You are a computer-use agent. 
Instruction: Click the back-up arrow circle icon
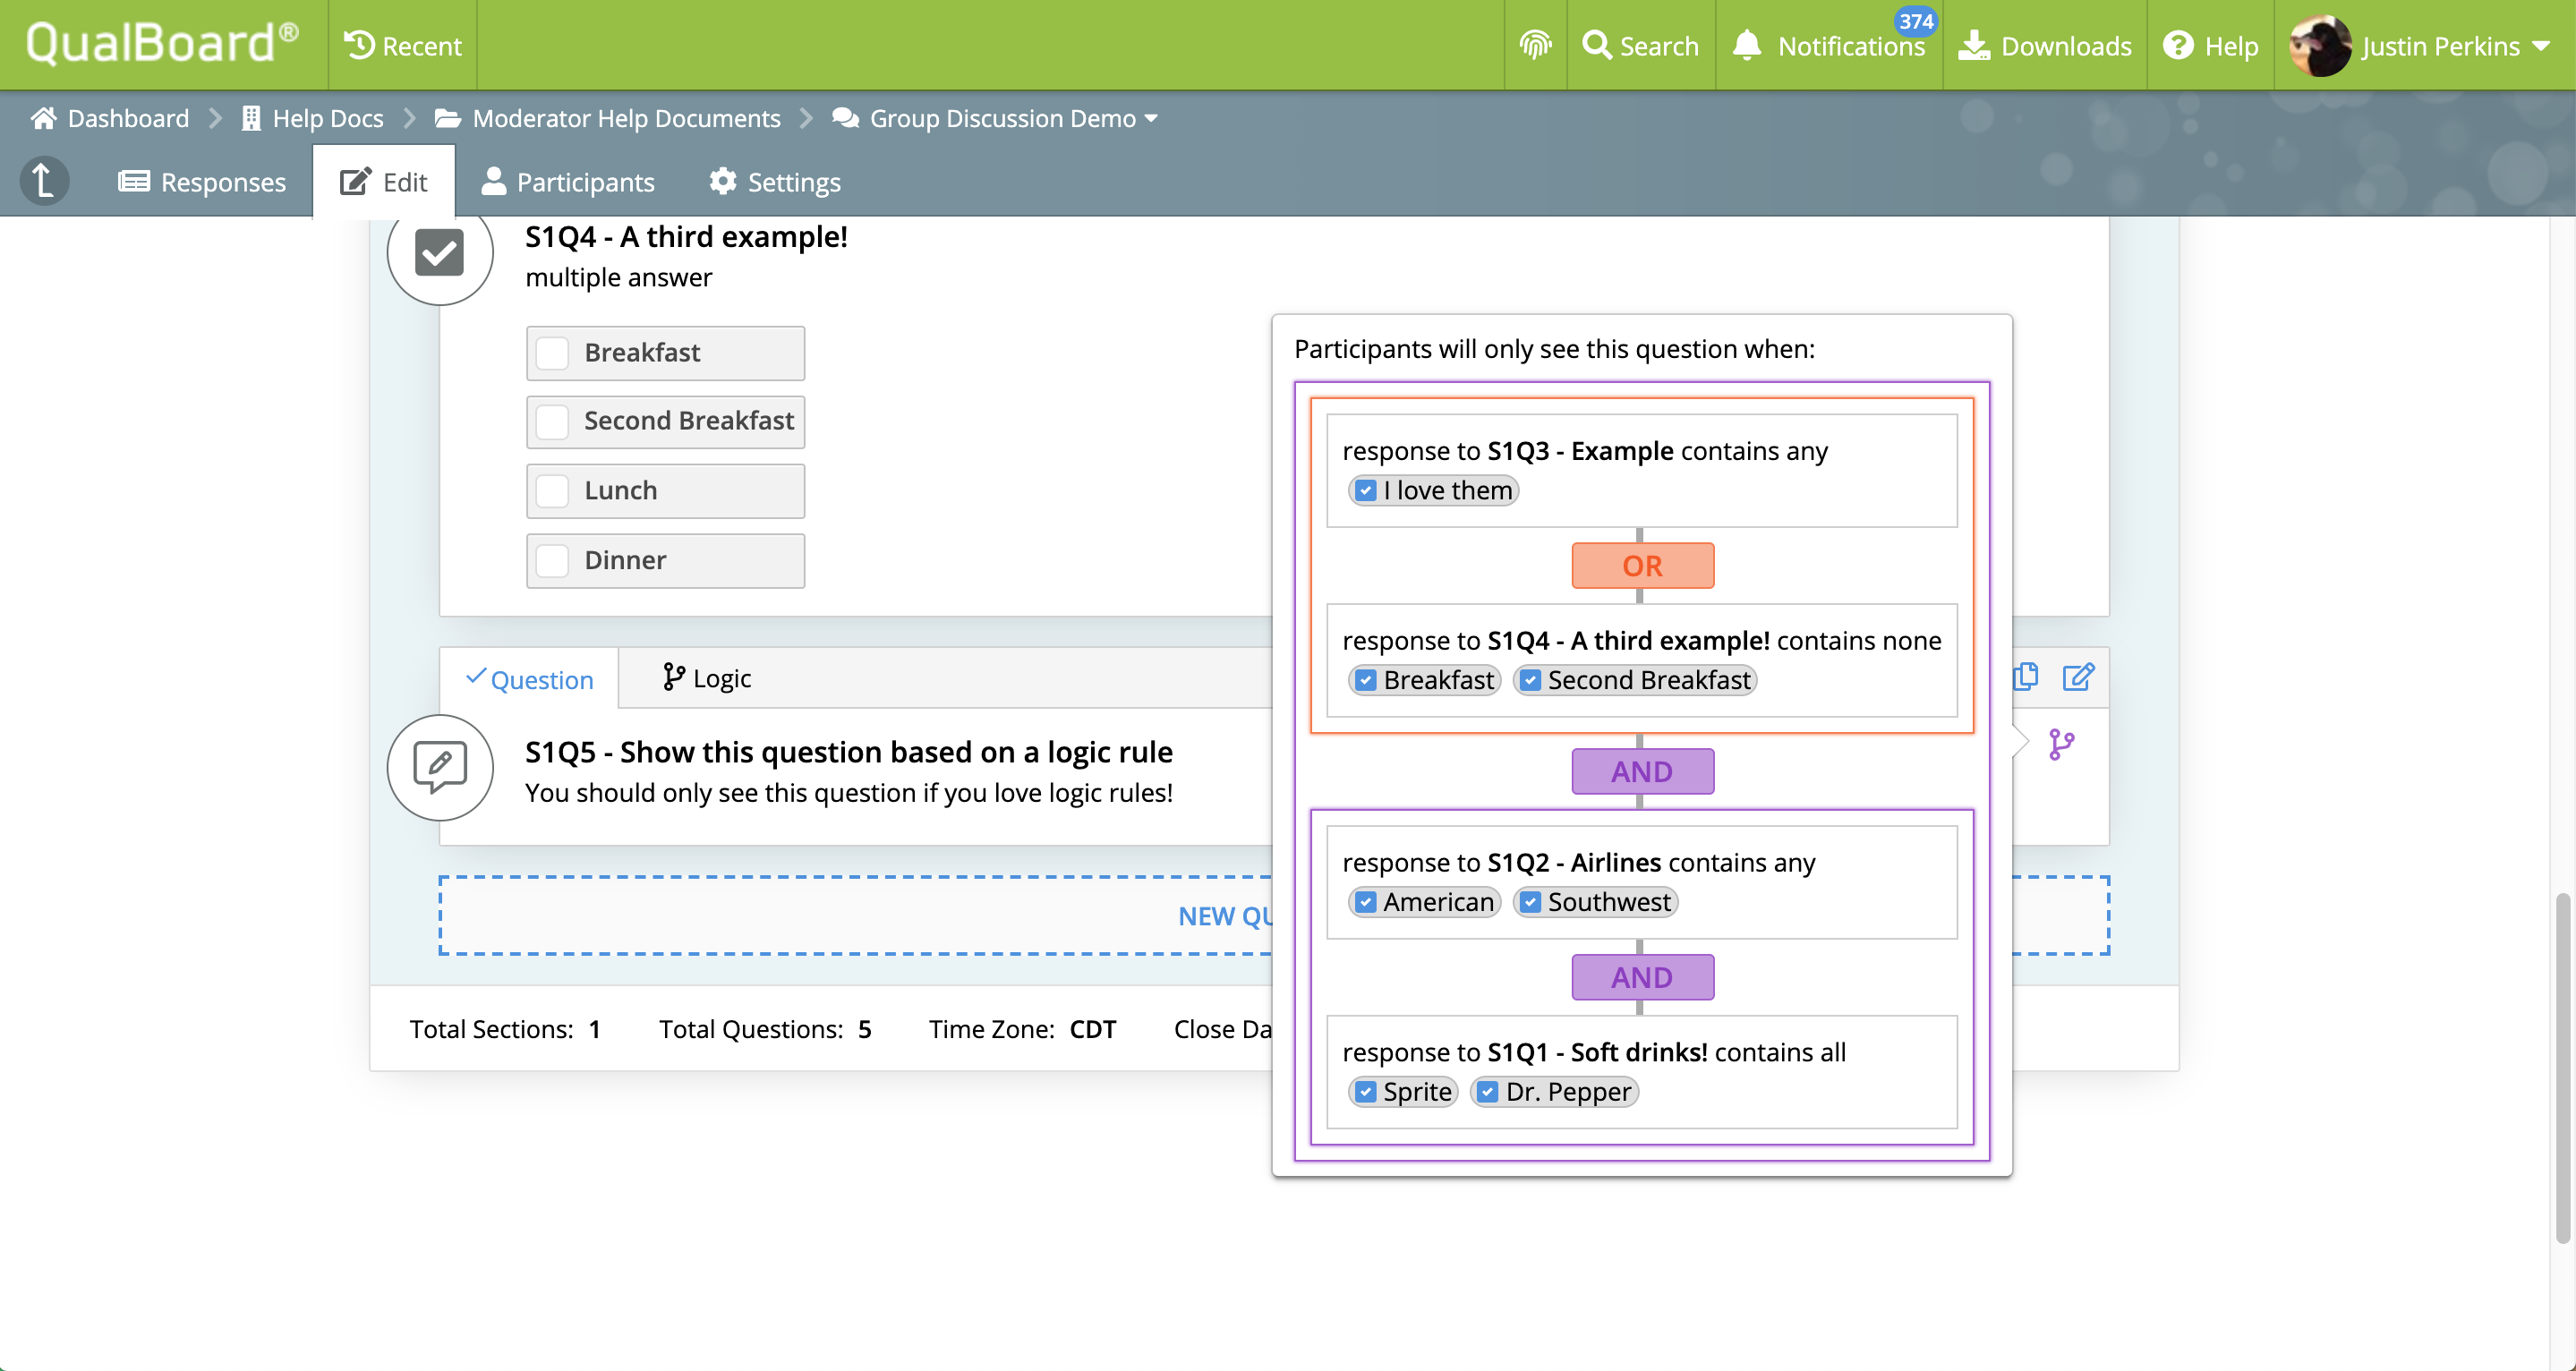[44, 181]
